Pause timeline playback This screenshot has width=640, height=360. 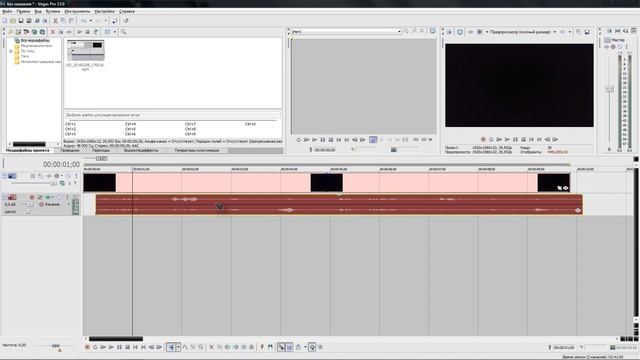click(120, 347)
